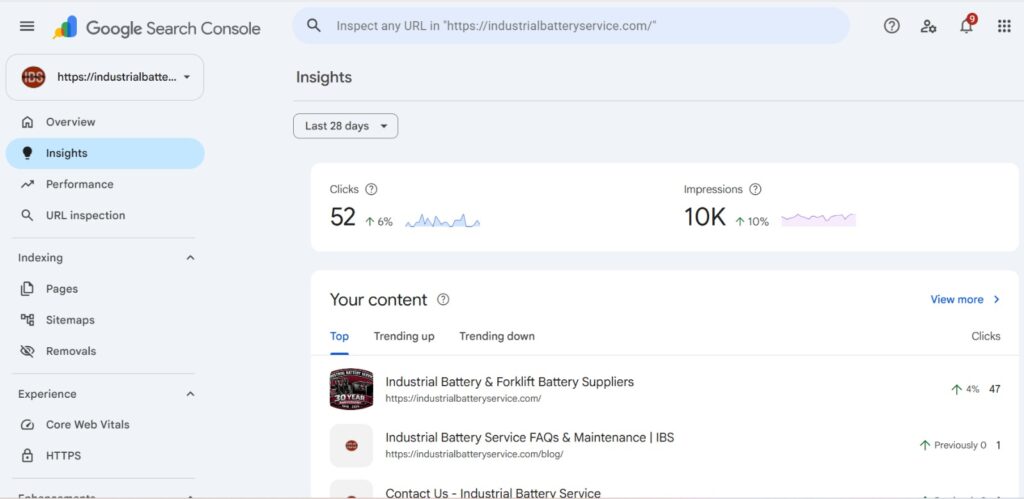Image resolution: width=1024 pixels, height=499 pixels.
Task: Click the IBS property favicon
Action: tap(33, 77)
